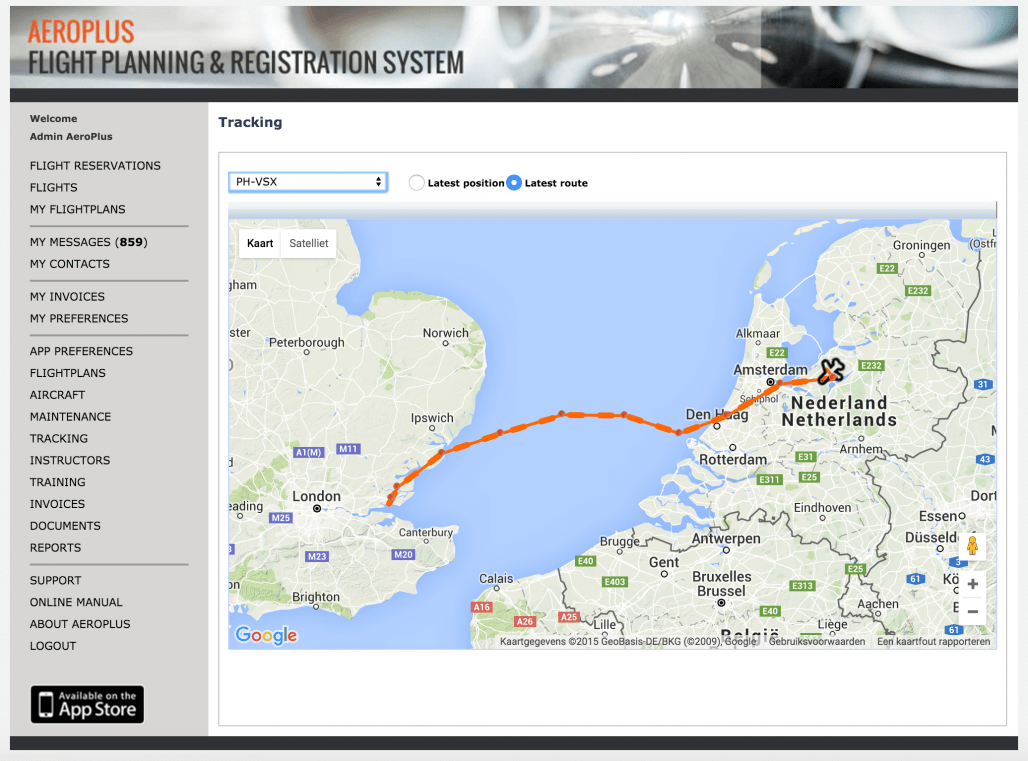Enable the Latest position option
1028x761 pixels.
pos(417,182)
